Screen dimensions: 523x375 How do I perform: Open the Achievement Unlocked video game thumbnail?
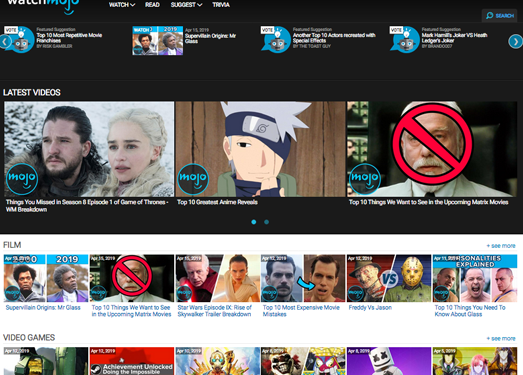(132, 361)
